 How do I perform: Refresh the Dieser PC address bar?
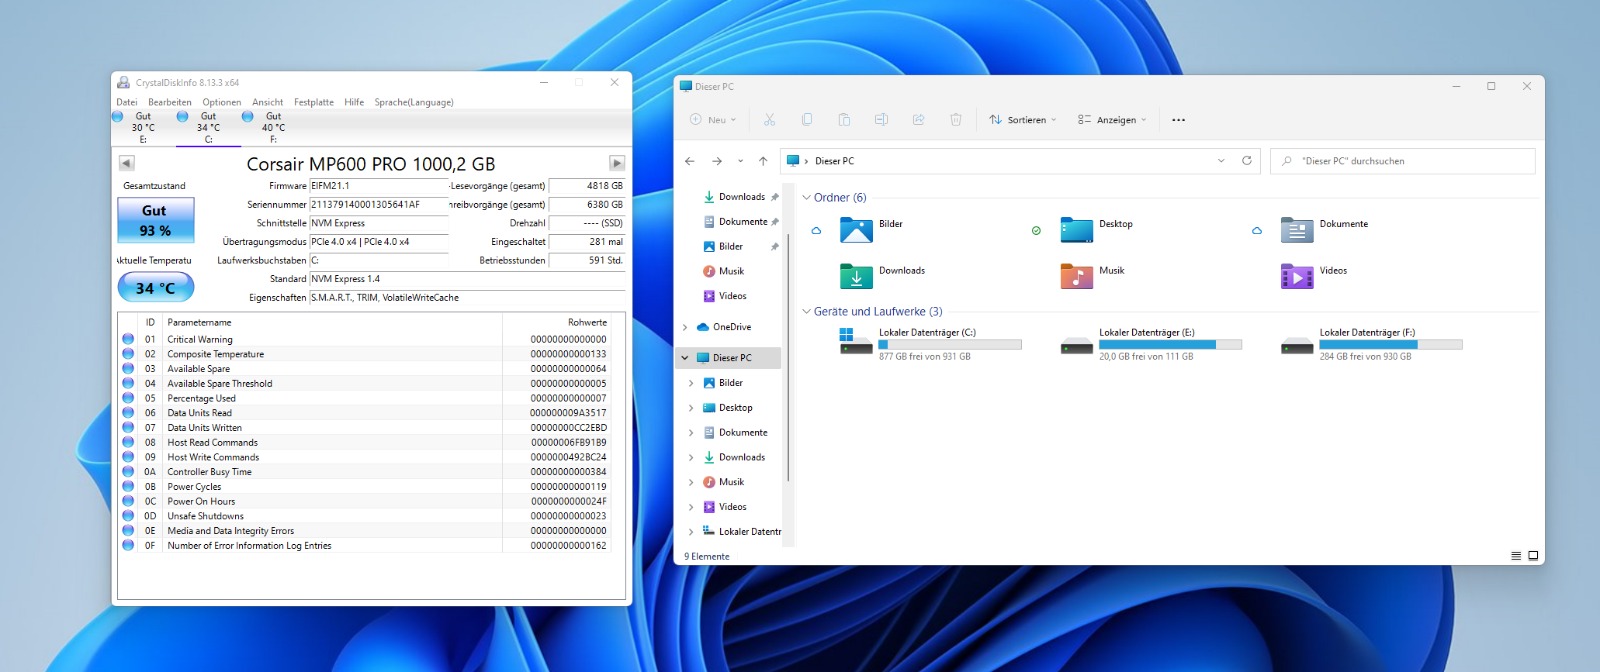click(1247, 161)
